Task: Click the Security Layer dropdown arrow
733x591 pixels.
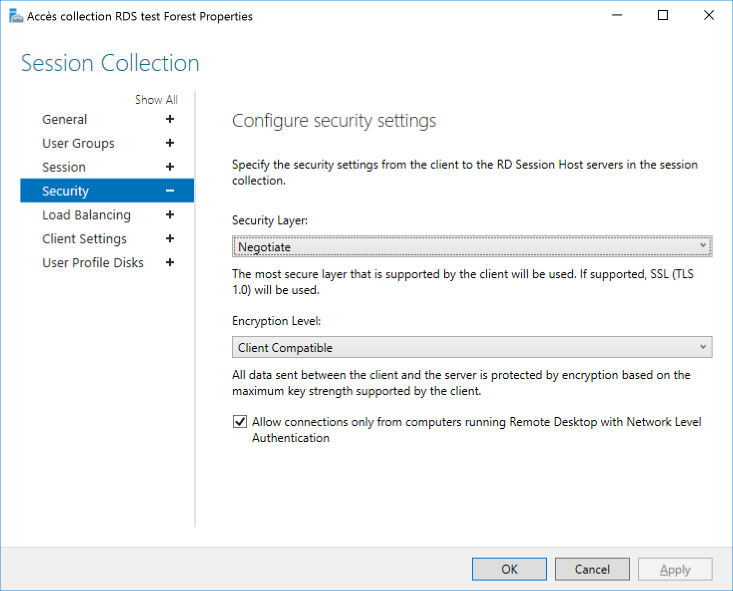Action: pos(703,245)
